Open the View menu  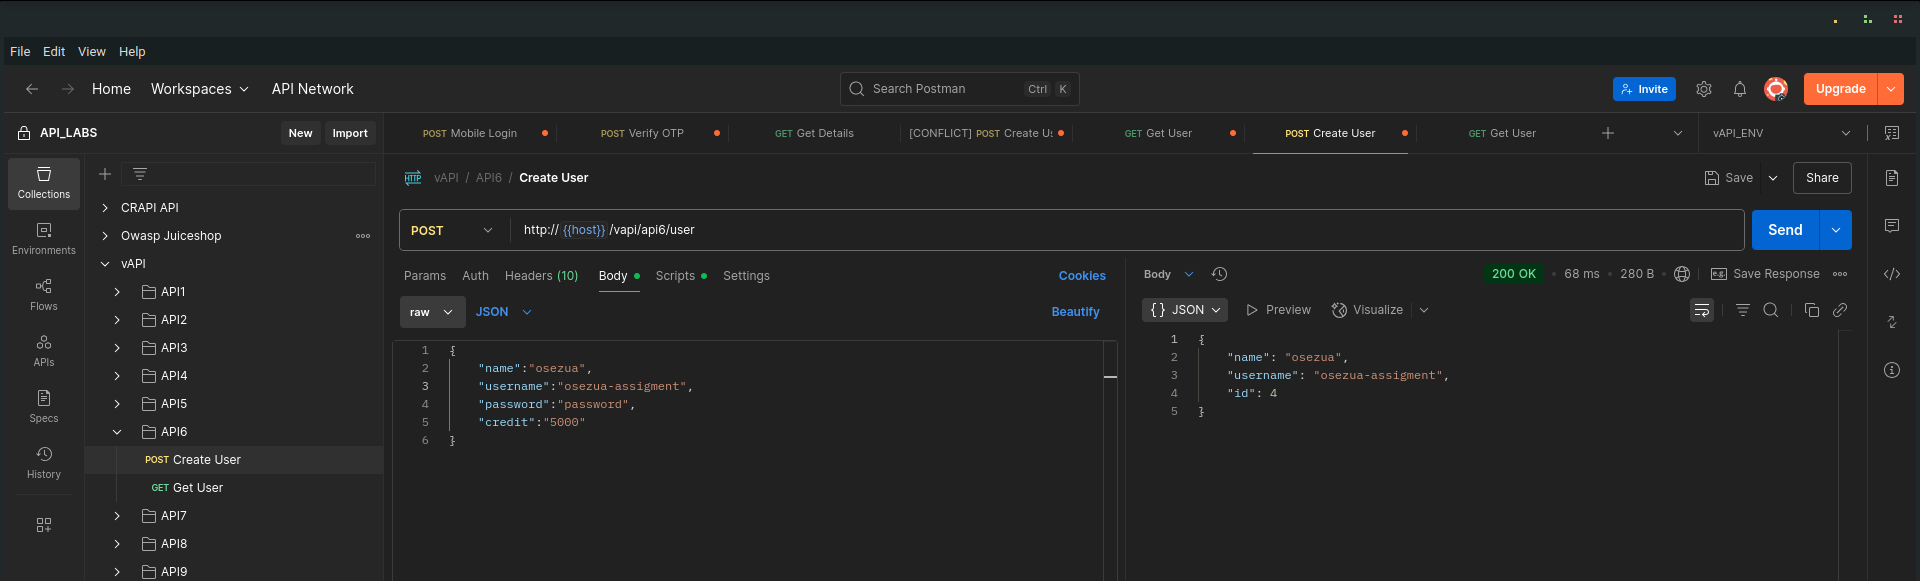92,52
